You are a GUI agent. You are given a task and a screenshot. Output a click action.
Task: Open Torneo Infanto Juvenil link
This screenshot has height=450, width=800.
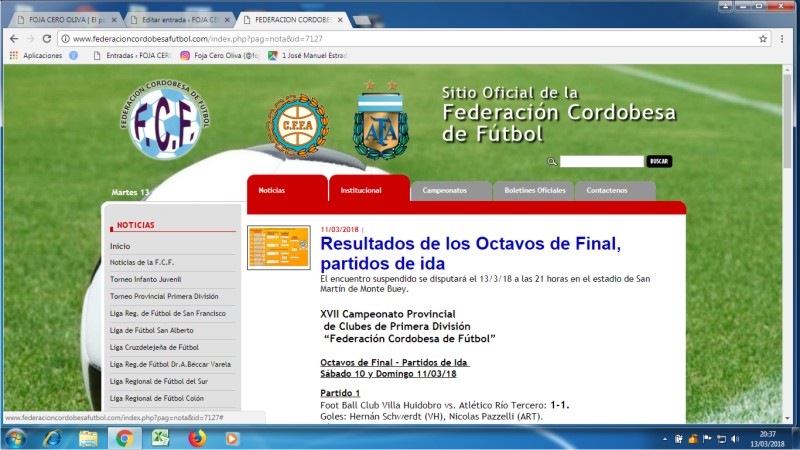tap(145, 279)
